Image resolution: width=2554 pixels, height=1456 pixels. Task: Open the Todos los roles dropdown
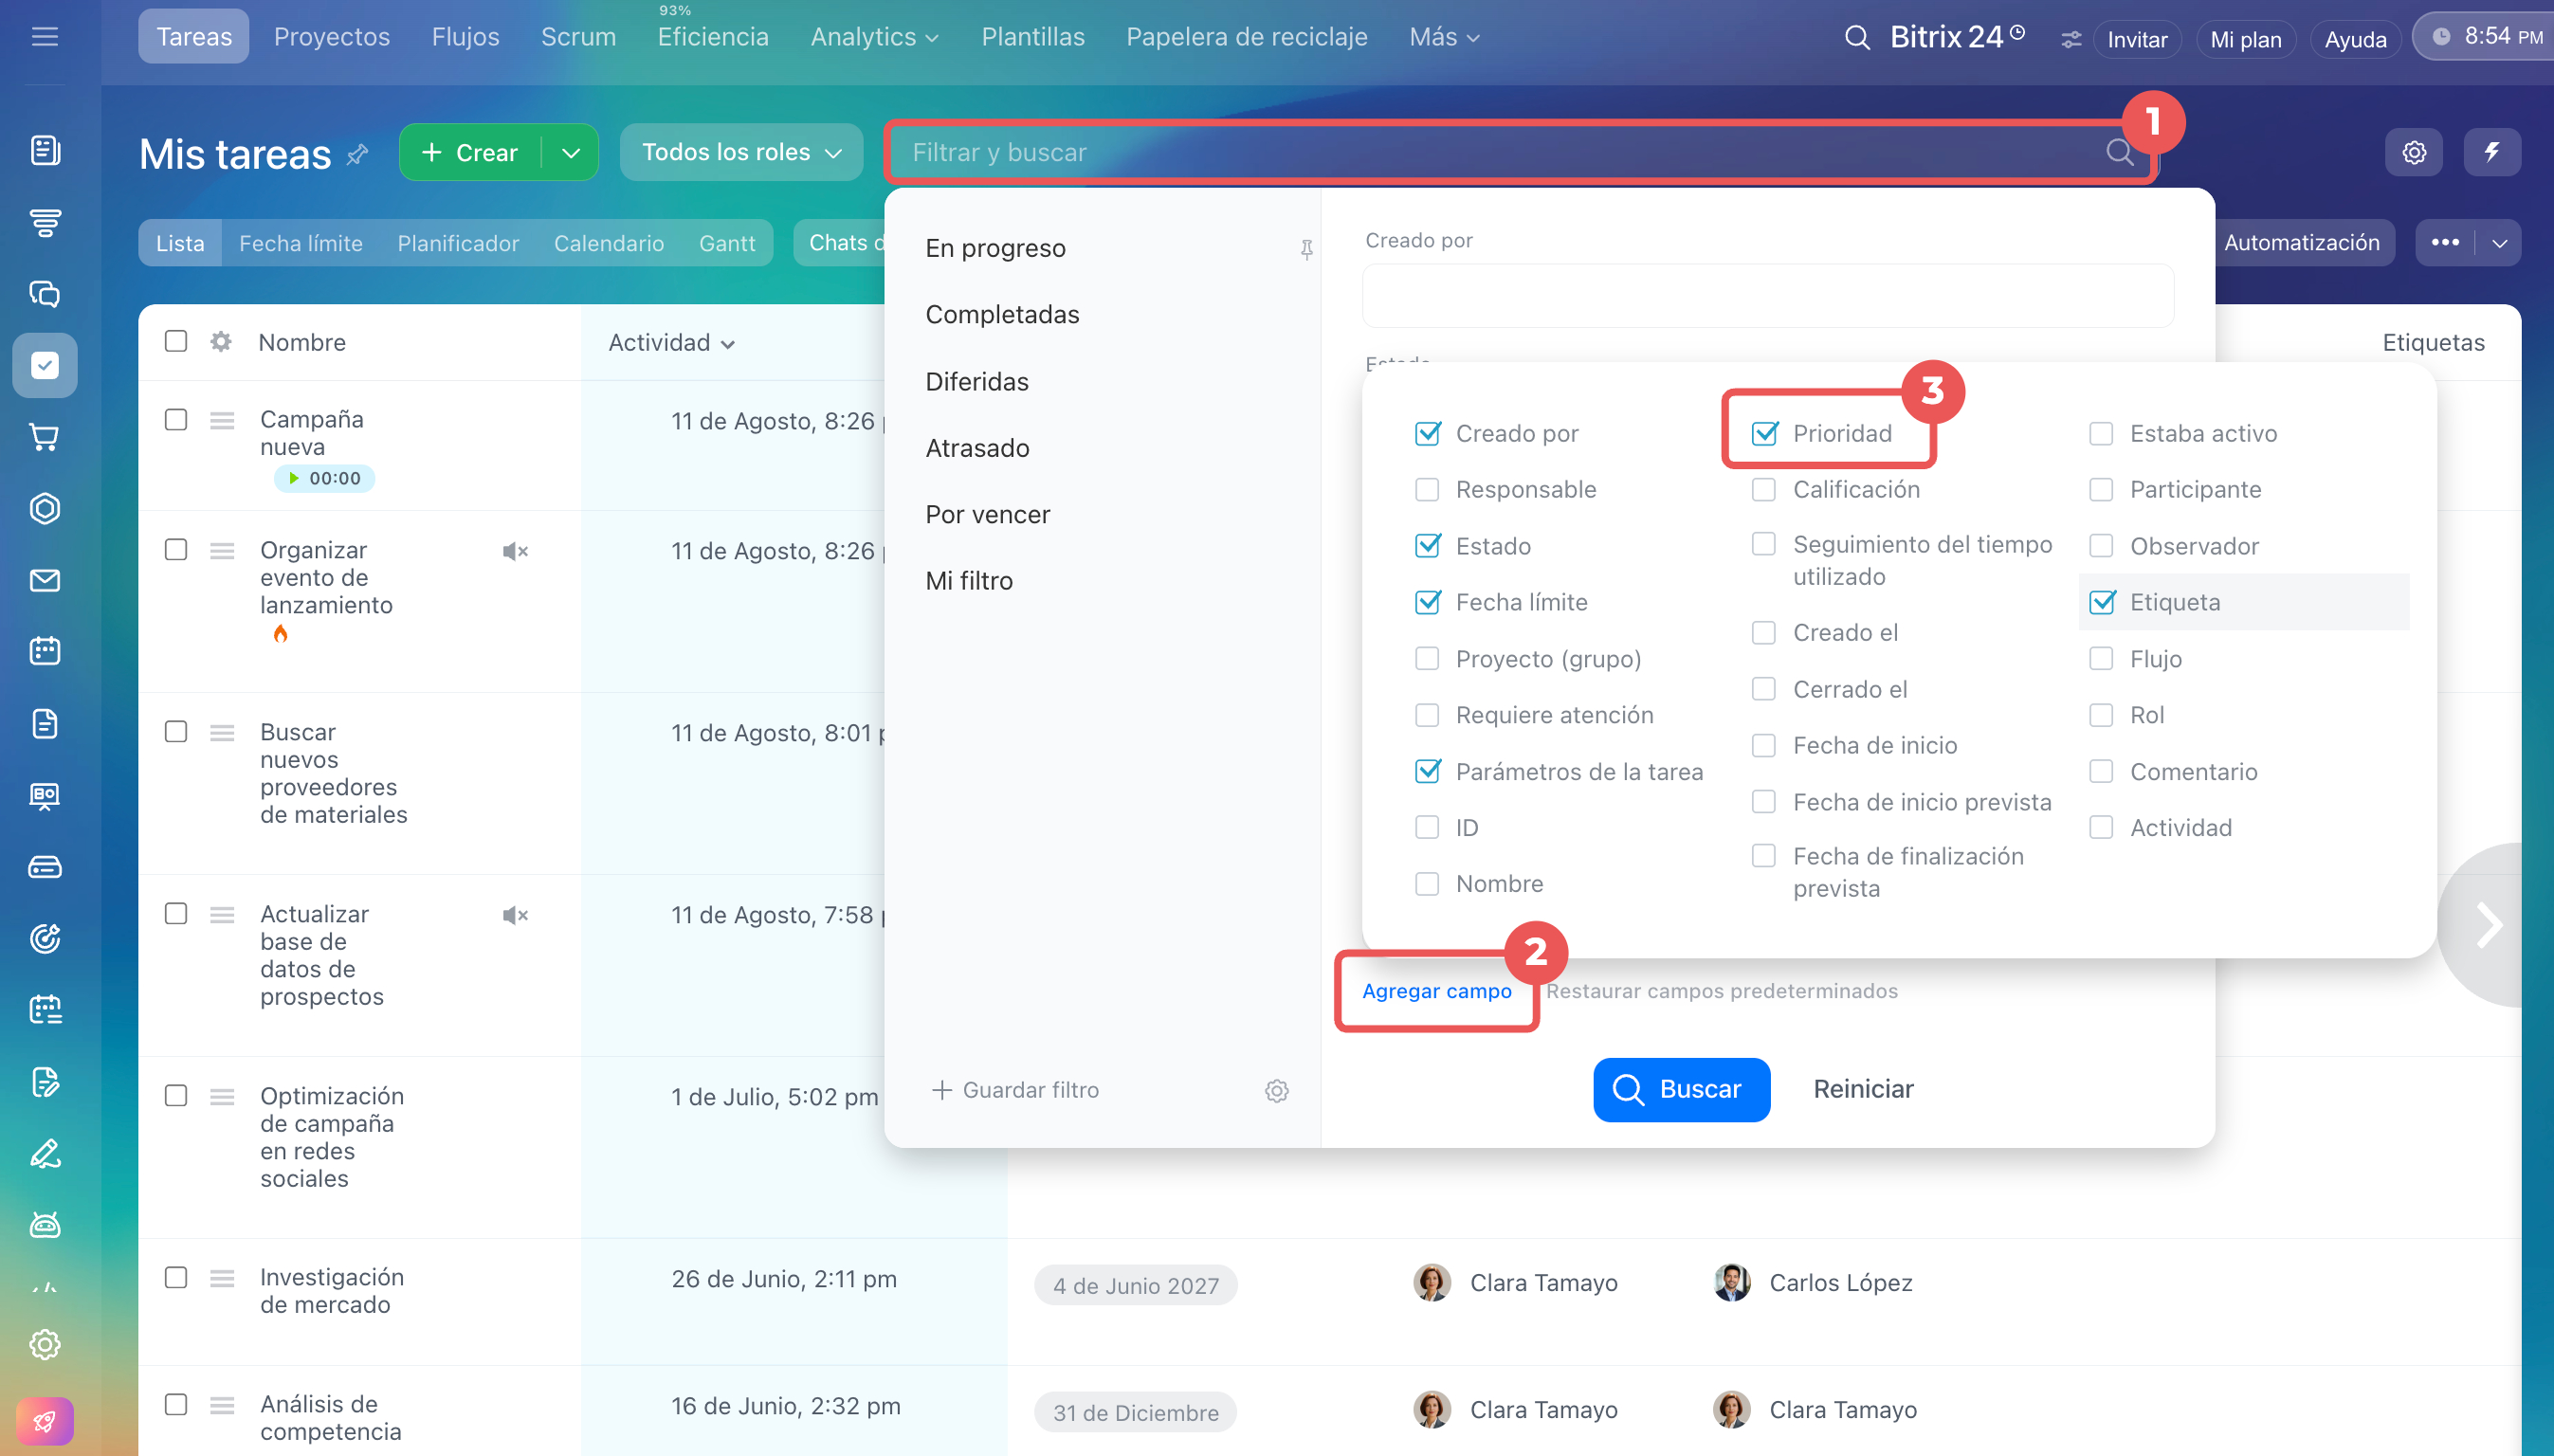pos(741,152)
